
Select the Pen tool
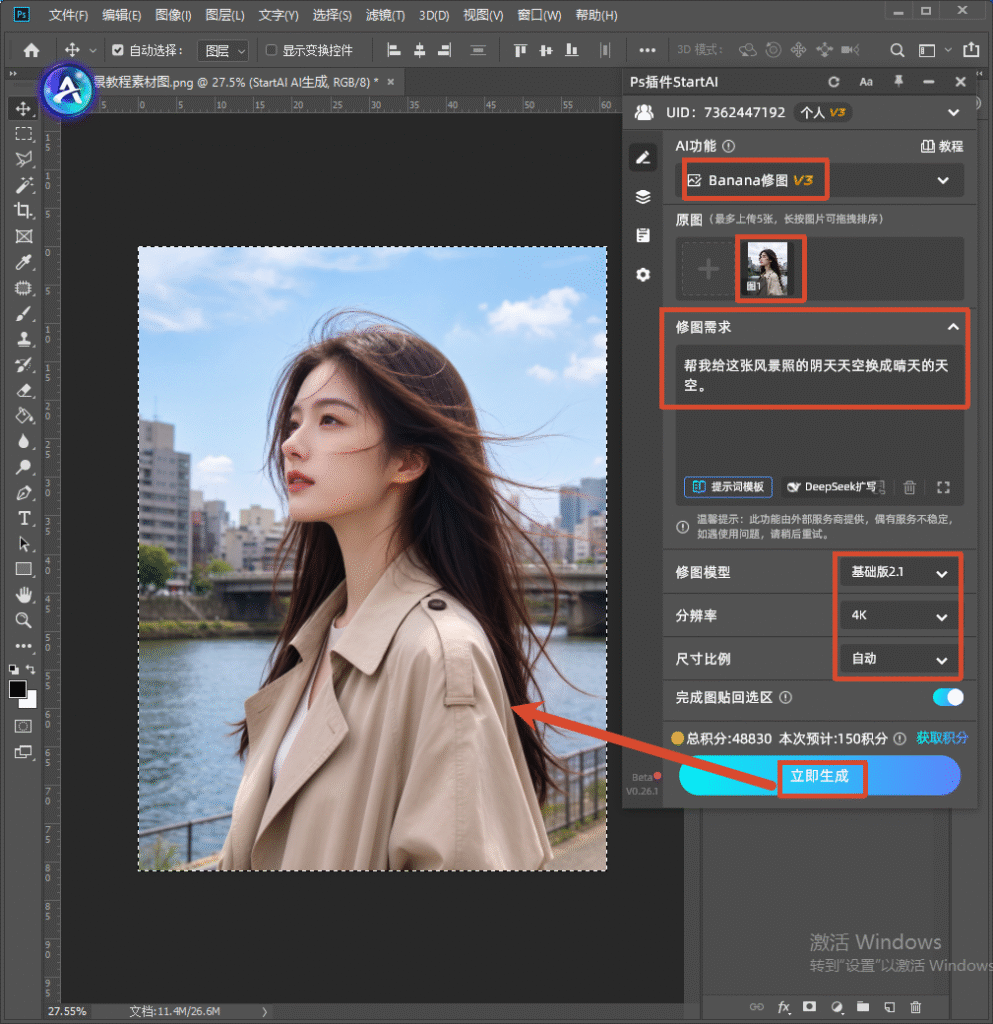point(24,493)
